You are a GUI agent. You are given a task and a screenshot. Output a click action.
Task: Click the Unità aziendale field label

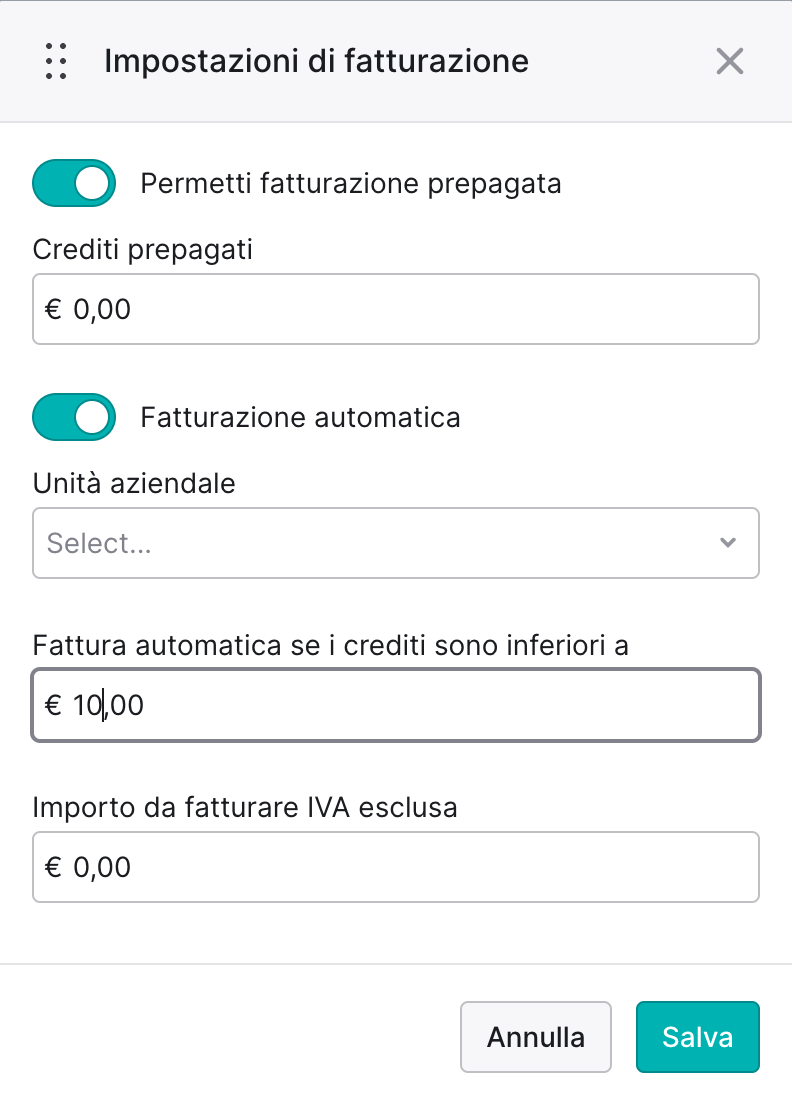tap(134, 484)
